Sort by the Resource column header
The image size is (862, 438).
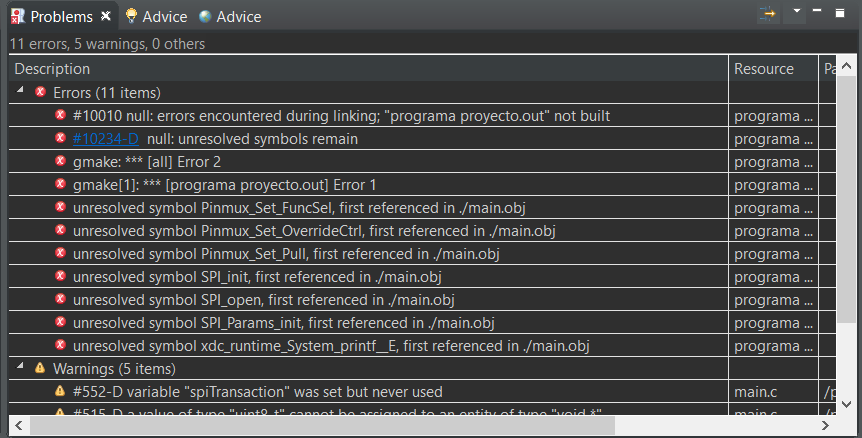(773, 69)
